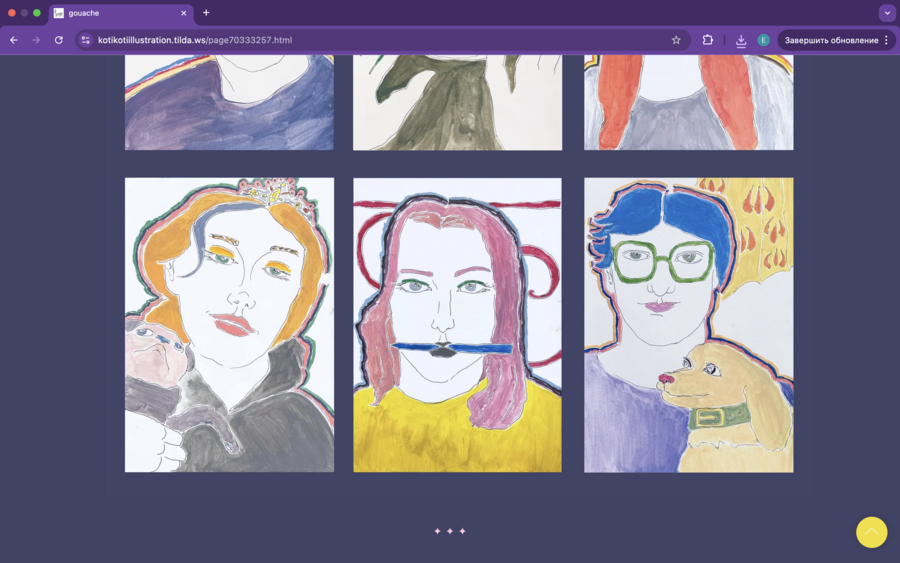Viewport: 900px width, 563px height.
Task: Click the green macOS fullscreen button
Action: pyautogui.click(x=37, y=13)
